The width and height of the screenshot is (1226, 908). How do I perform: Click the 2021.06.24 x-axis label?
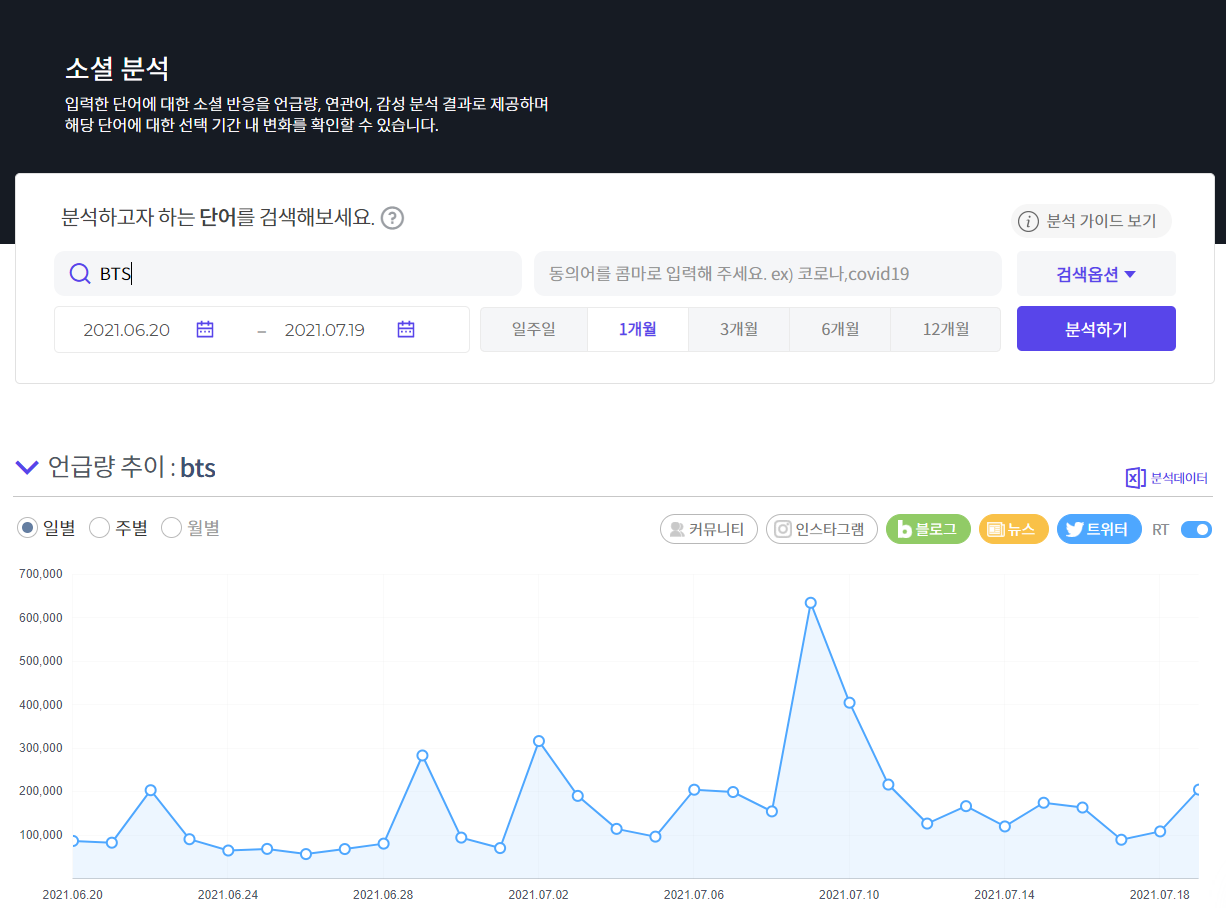pos(228,895)
